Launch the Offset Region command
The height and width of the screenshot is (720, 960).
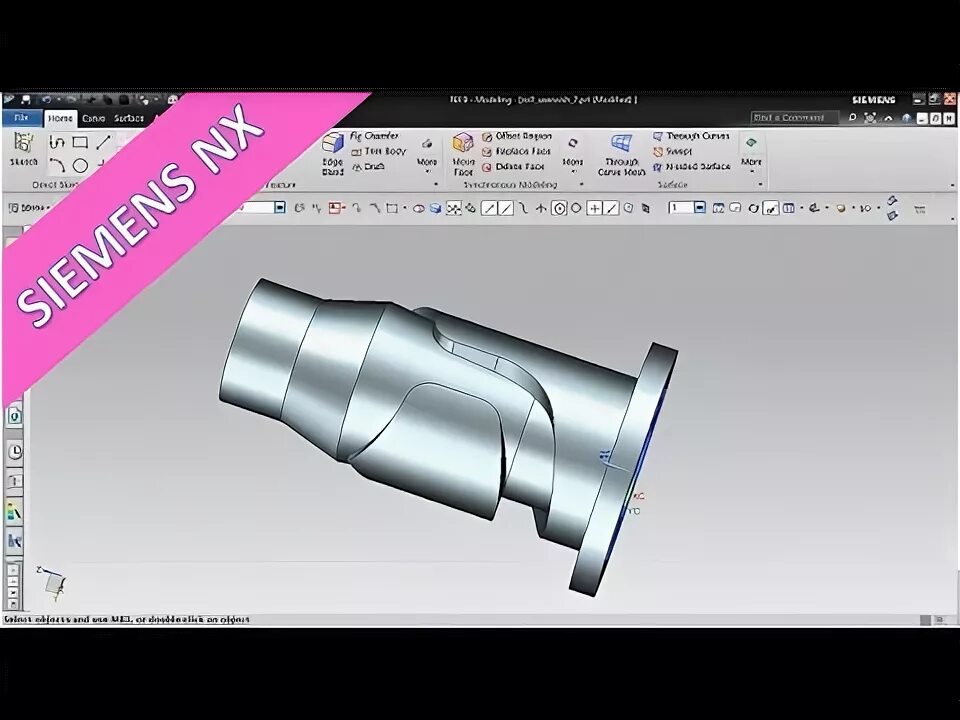pos(517,136)
